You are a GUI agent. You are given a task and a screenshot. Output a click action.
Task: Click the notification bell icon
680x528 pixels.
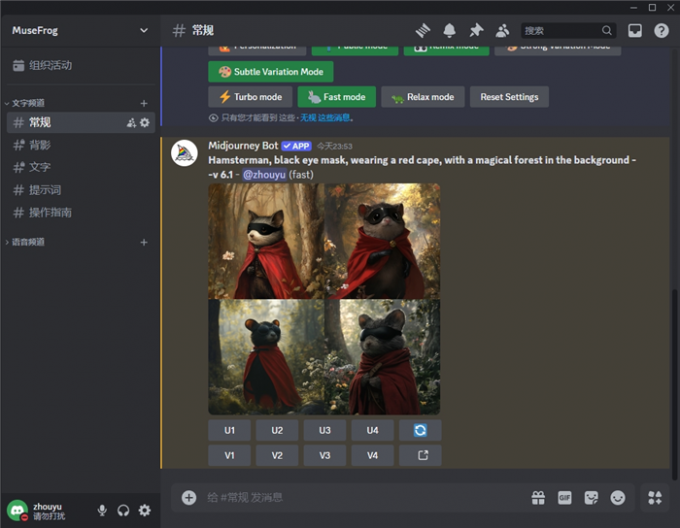(x=449, y=30)
